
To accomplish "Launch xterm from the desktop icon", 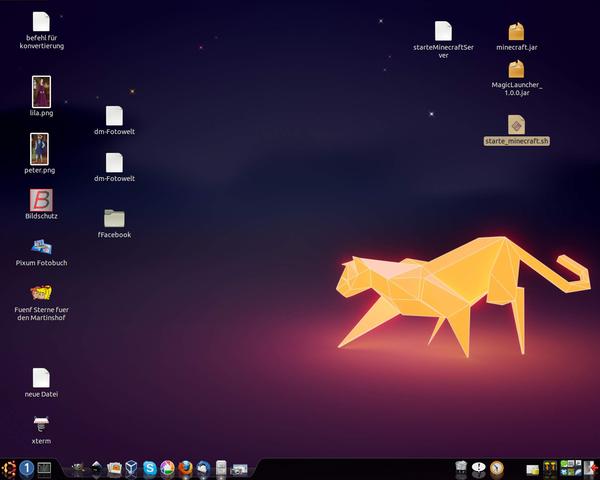I will 41,424.
